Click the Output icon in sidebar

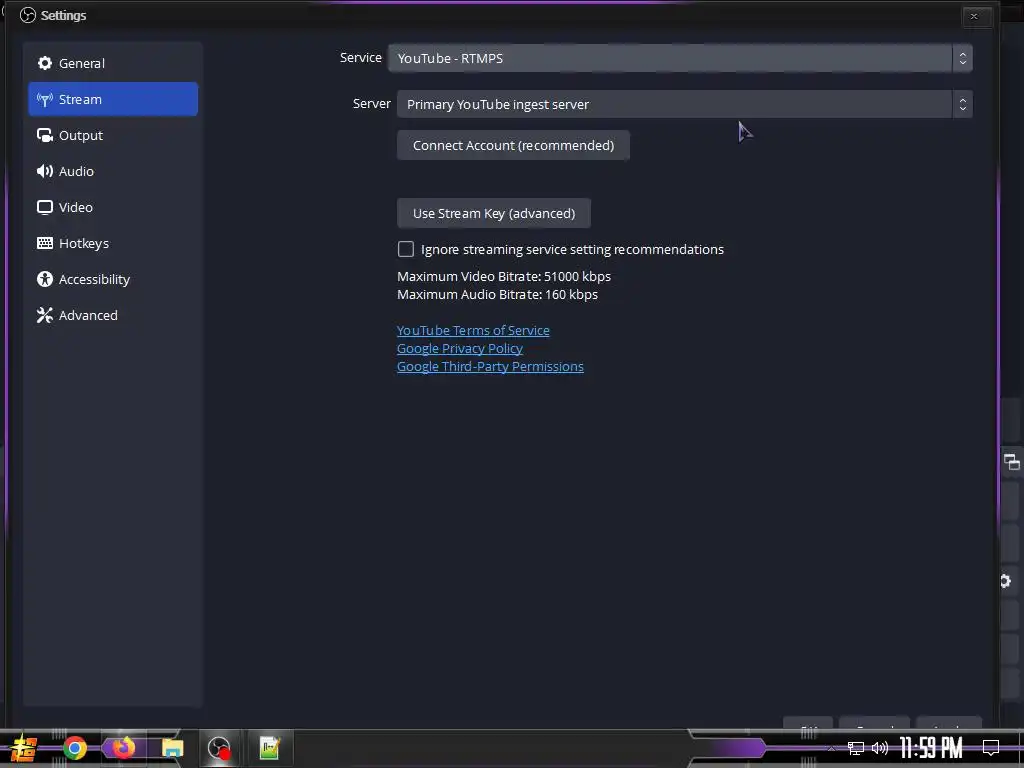tap(44, 135)
